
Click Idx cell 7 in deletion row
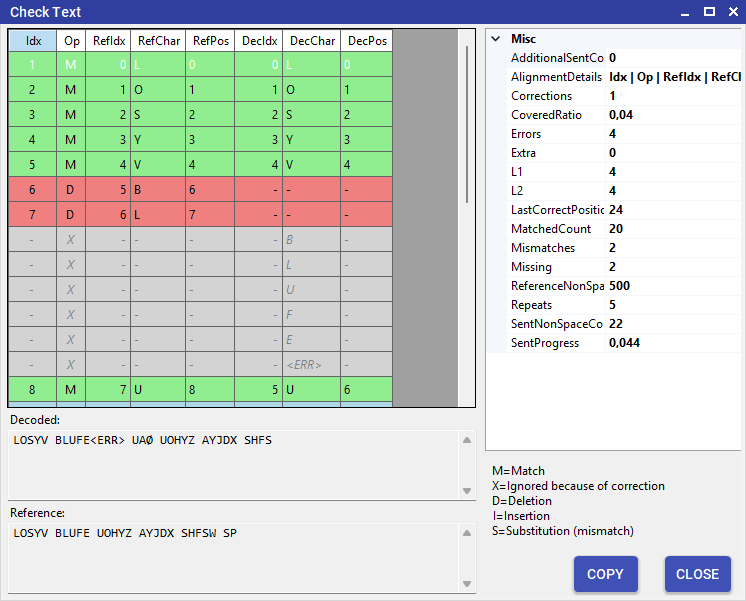pos(32,215)
